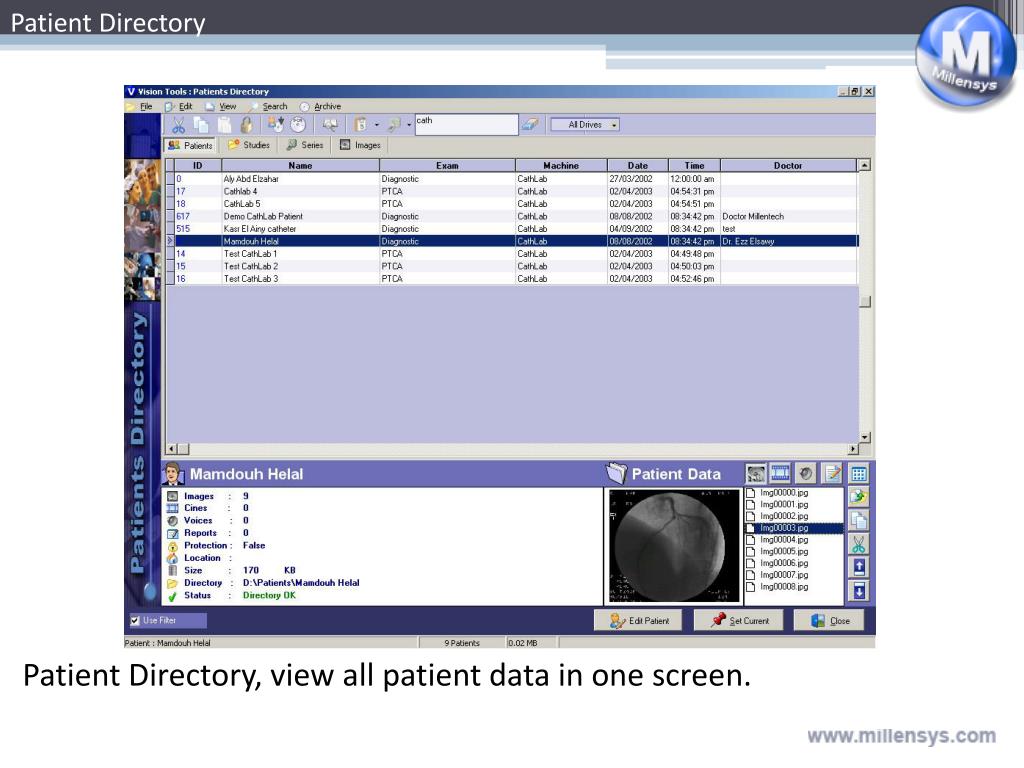This screenshot has width=1024, height=768.
Task: Click the copy pages icon beside the file list
Action: (859, 520)
